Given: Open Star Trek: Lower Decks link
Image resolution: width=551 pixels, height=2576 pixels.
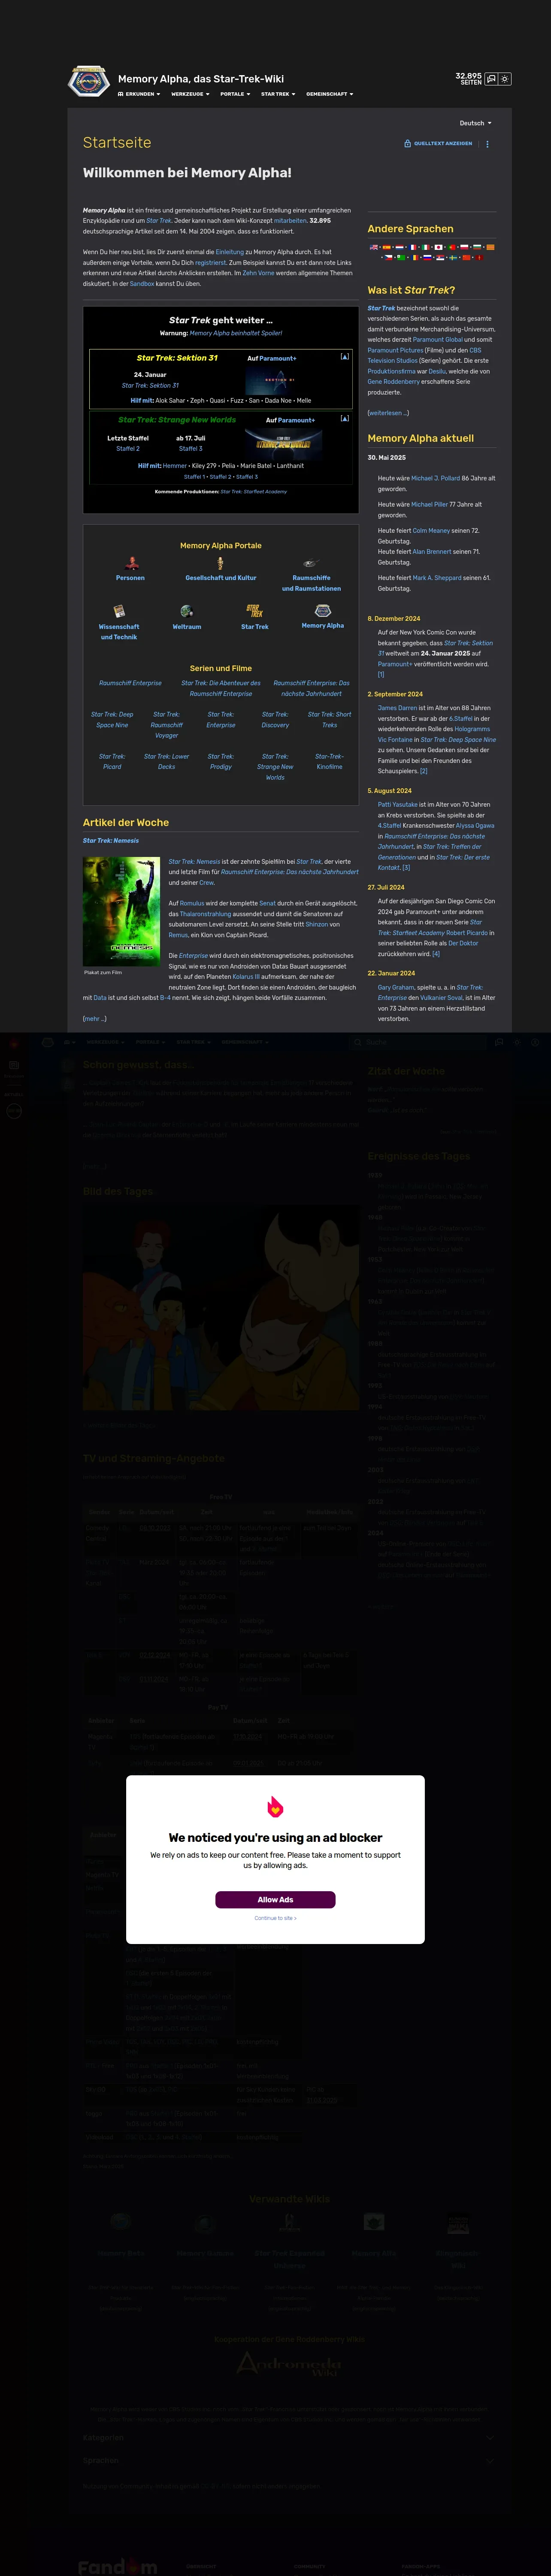Looking at the screenshot, I should [166, 761].
